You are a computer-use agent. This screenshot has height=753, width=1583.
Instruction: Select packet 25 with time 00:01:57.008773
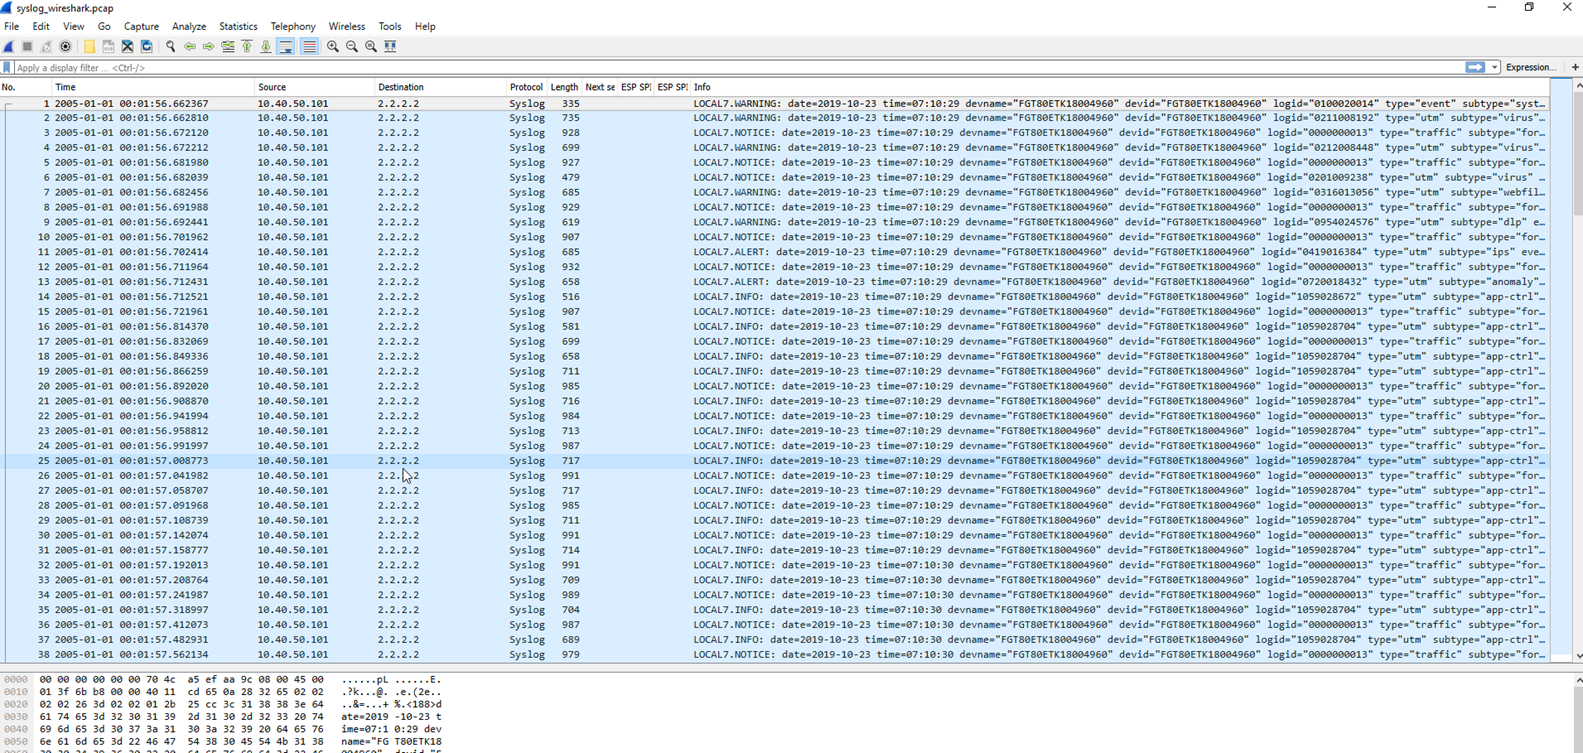click(x=775, y=461)
